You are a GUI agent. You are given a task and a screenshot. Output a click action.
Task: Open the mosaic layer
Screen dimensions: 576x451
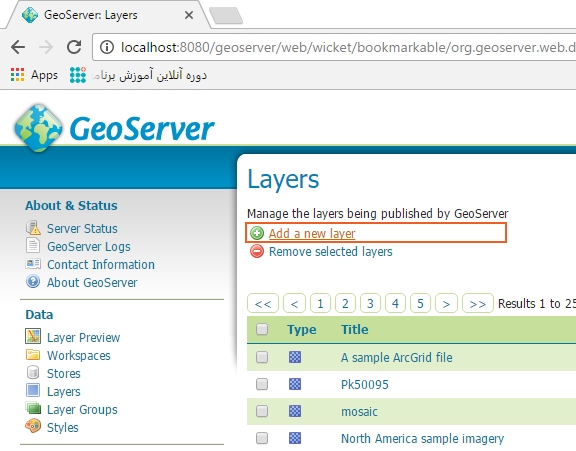tap(359, 412)
